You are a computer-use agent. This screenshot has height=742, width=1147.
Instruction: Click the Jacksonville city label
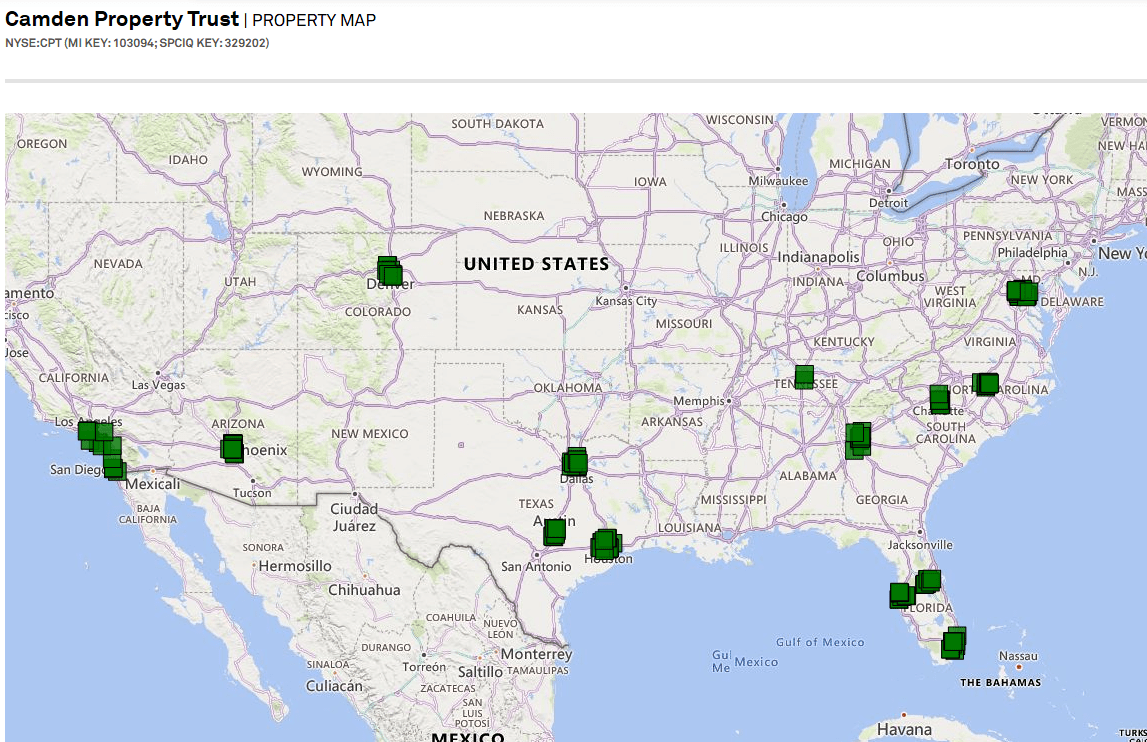point(920,544)
